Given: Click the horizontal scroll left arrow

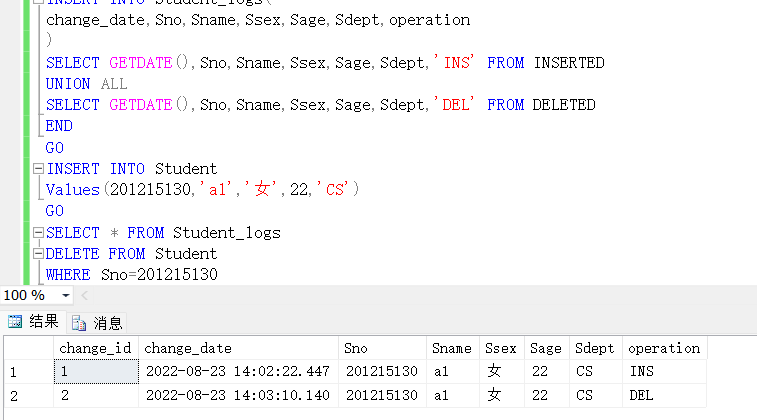Looking at the screenshot, I should [84, 295].
